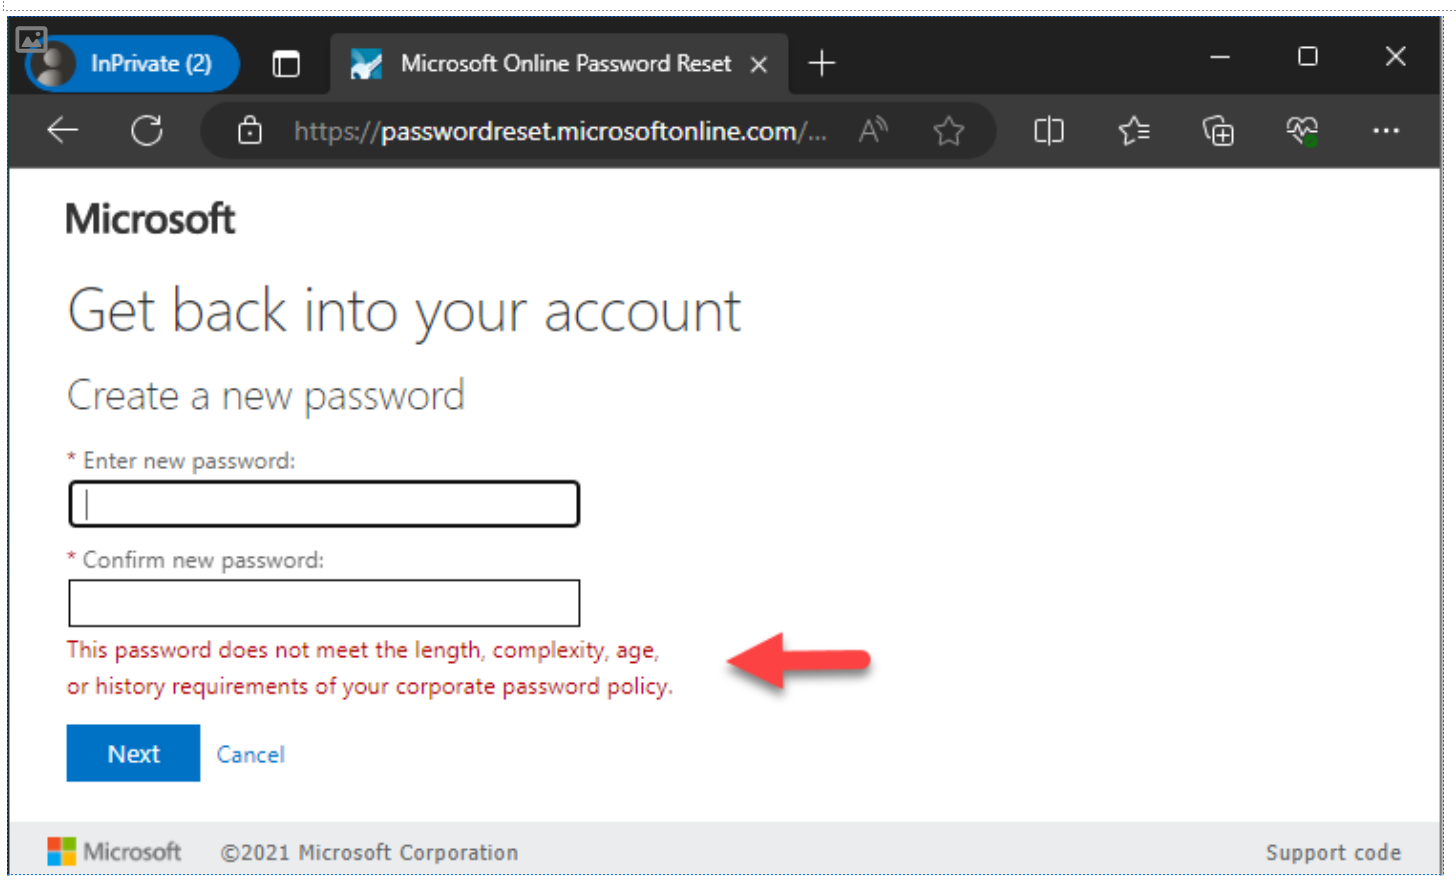Open the Favorites list icon
The width and height of the screenshot is (1456, 885).
tap(1134, 130)
